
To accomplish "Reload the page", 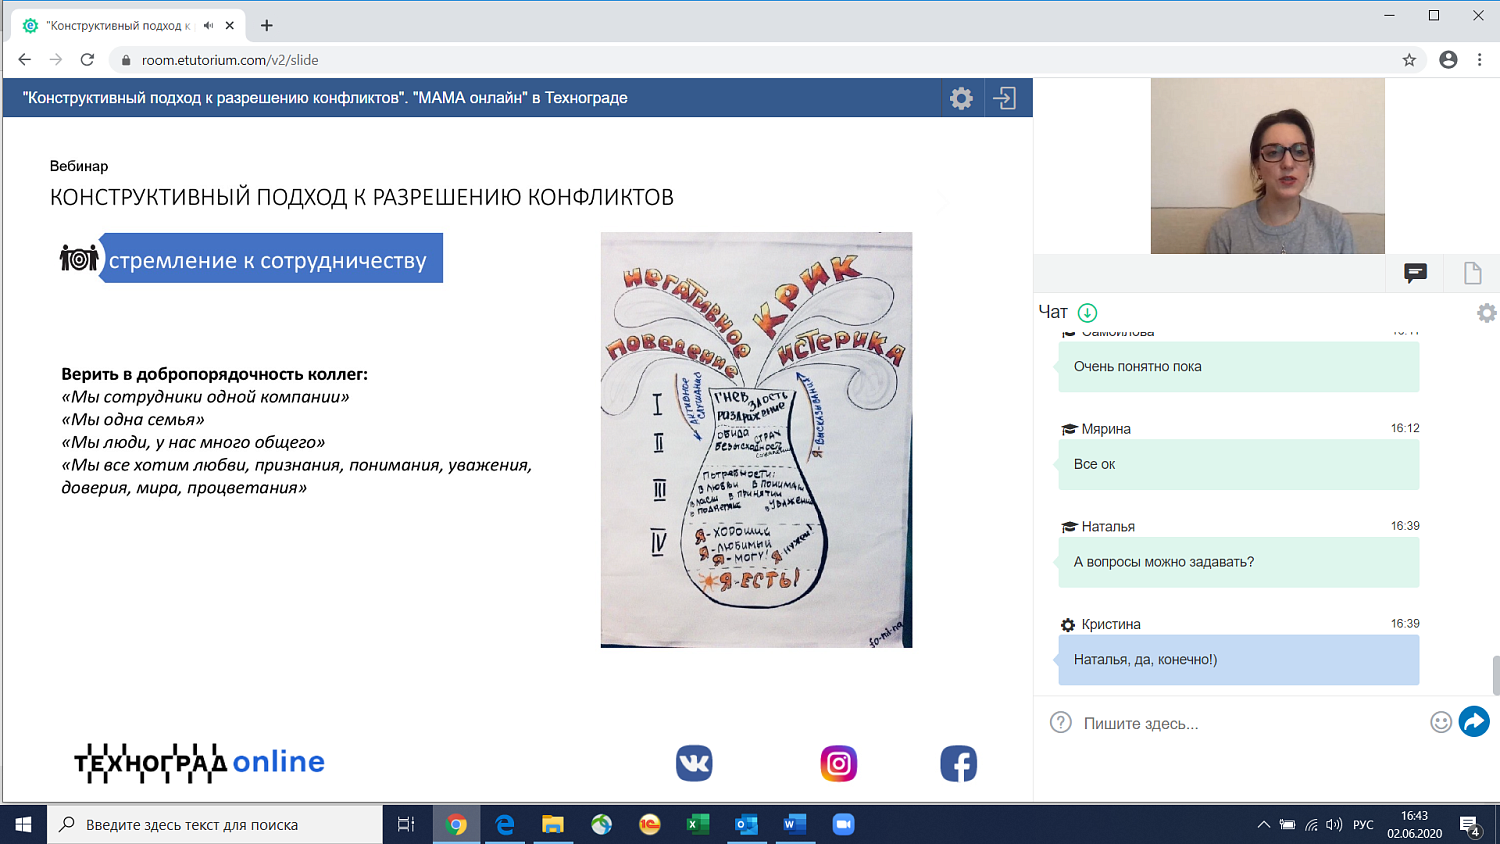I will coord(87,60).
